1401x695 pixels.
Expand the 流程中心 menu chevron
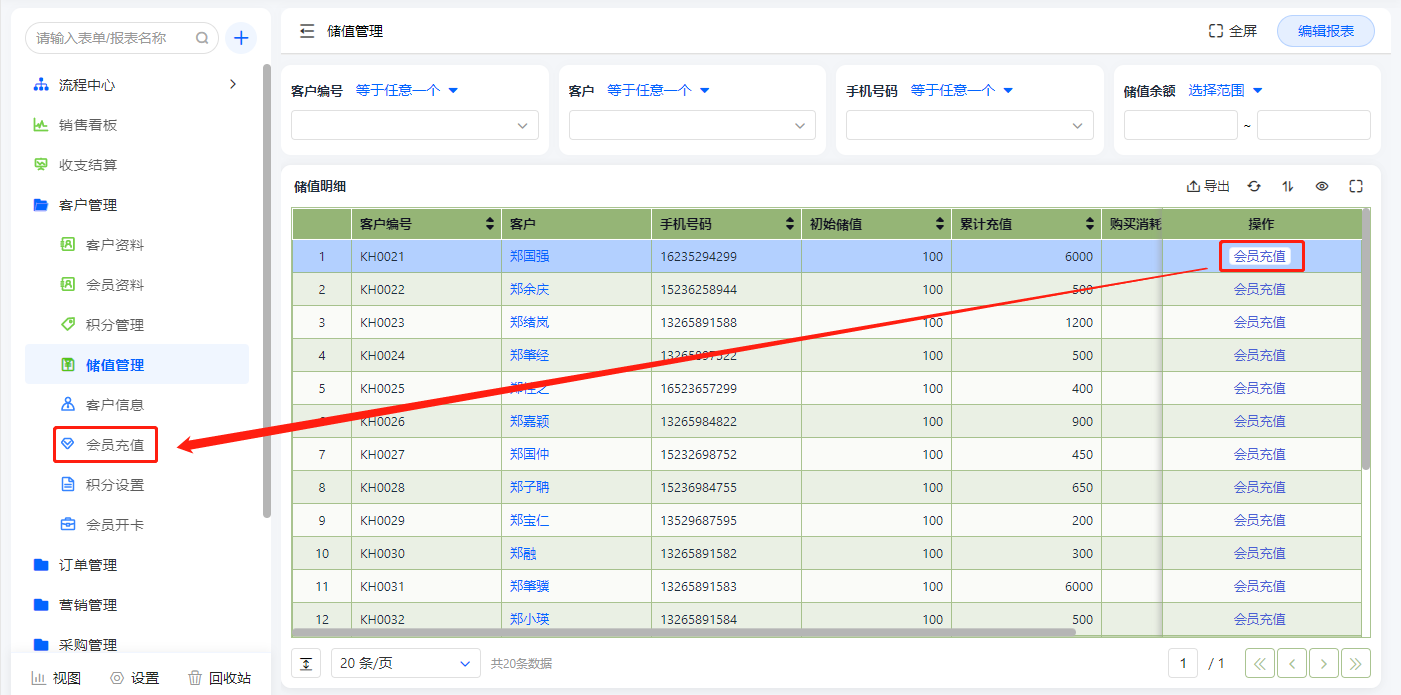(x=233, y=84)
